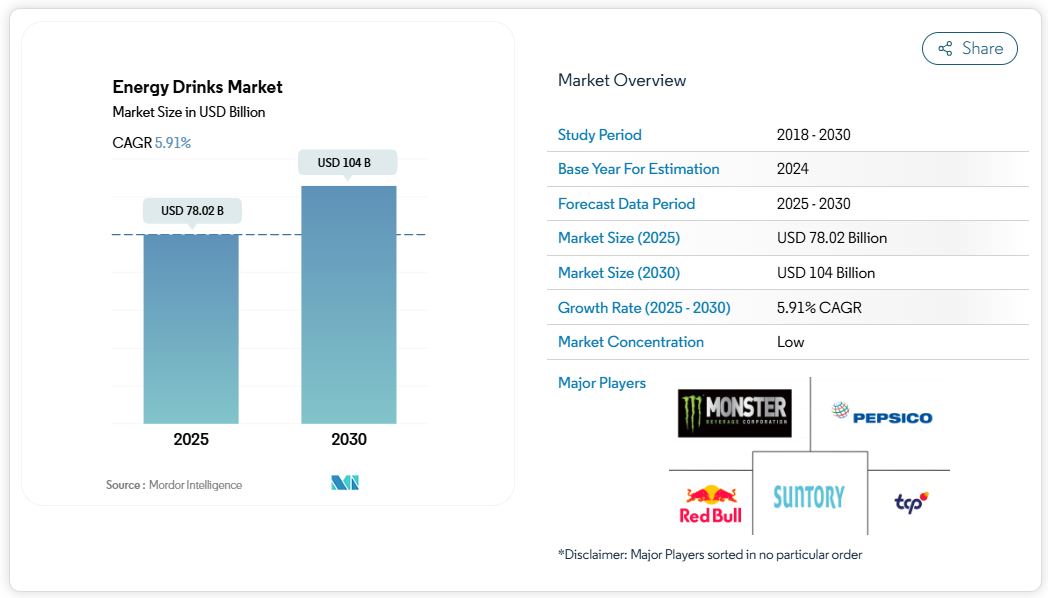This screenshot has width=1048, height=598.
Task: Click the USD 78.02 B label
Action: [x=192, y=210]
